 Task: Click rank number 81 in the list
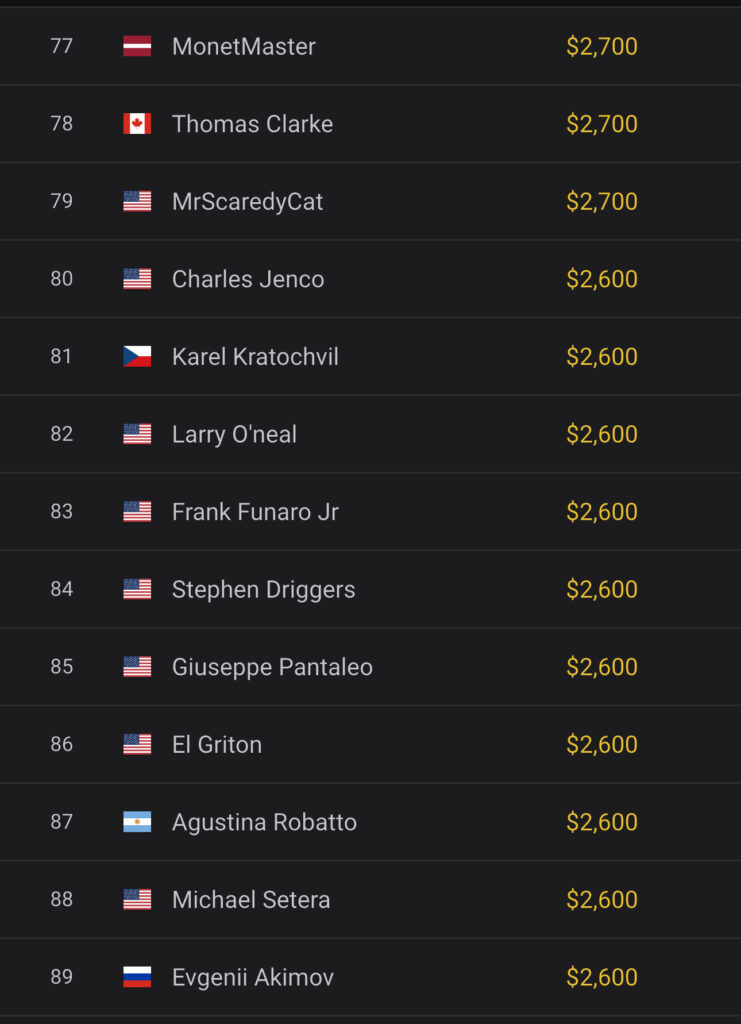point(62,356)
